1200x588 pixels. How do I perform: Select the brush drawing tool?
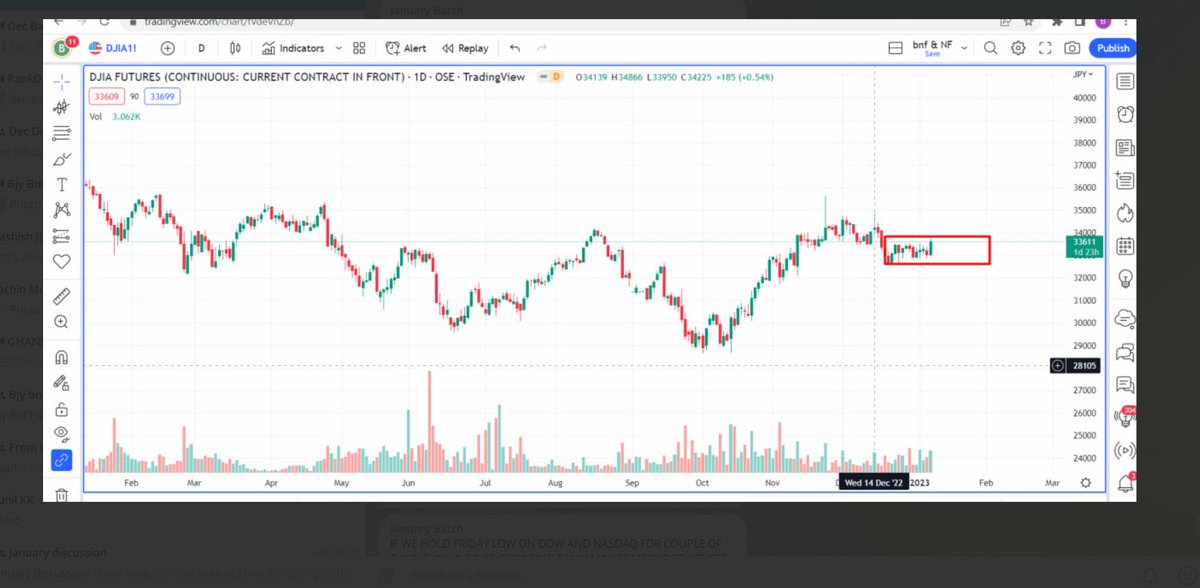pyautogui.click(x=62, y=158)
